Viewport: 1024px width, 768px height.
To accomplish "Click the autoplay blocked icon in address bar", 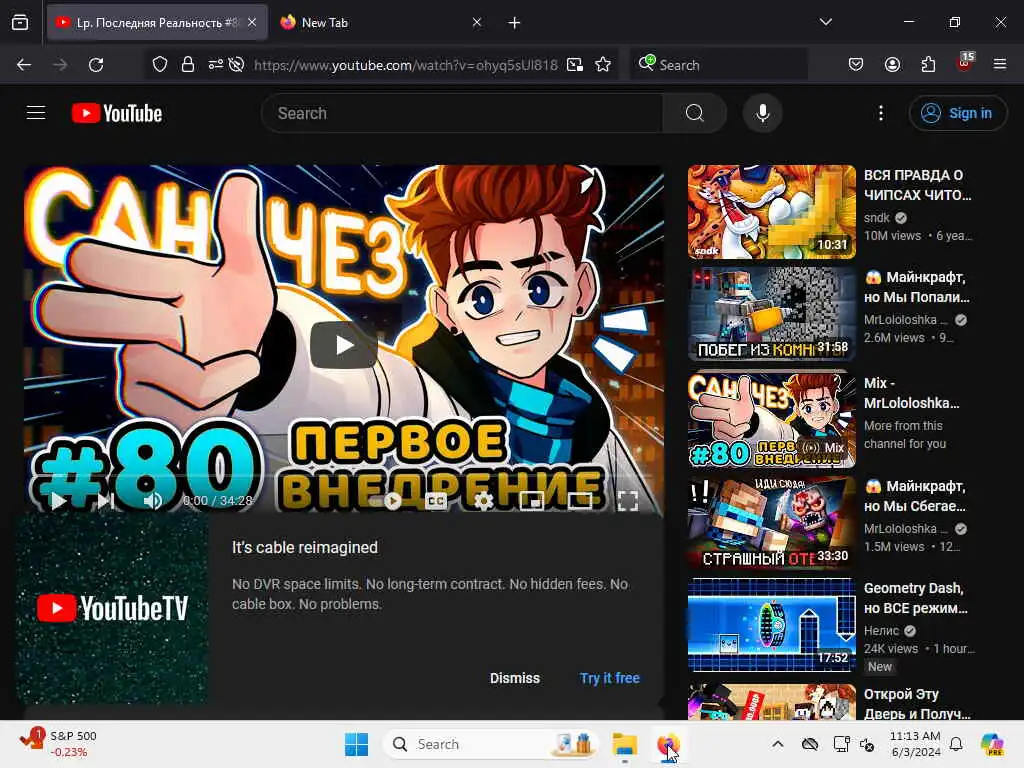I will [236, 65].
